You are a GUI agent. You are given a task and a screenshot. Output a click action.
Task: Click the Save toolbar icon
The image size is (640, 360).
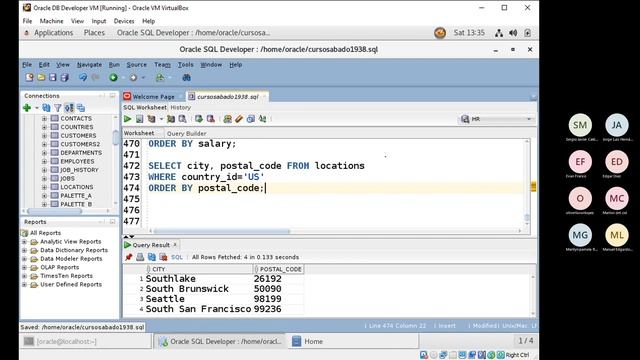pos(53,78)
